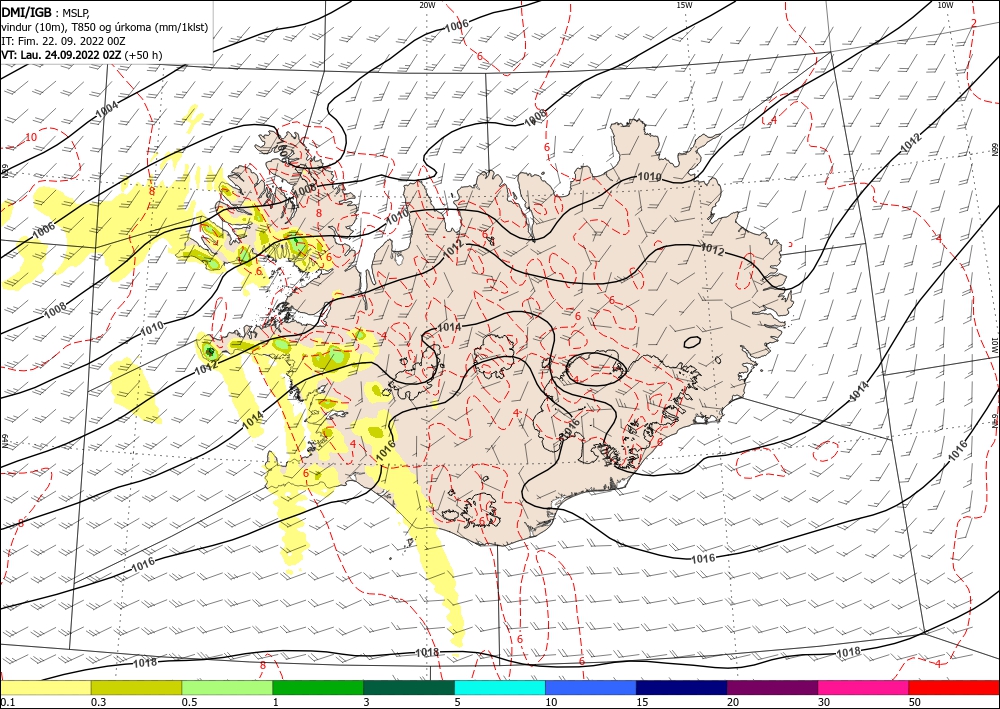Screen dimensions: 1000x709
Task: Click the small closed isobar loop in eastern Iceland
Action: [x=692, y=342]
